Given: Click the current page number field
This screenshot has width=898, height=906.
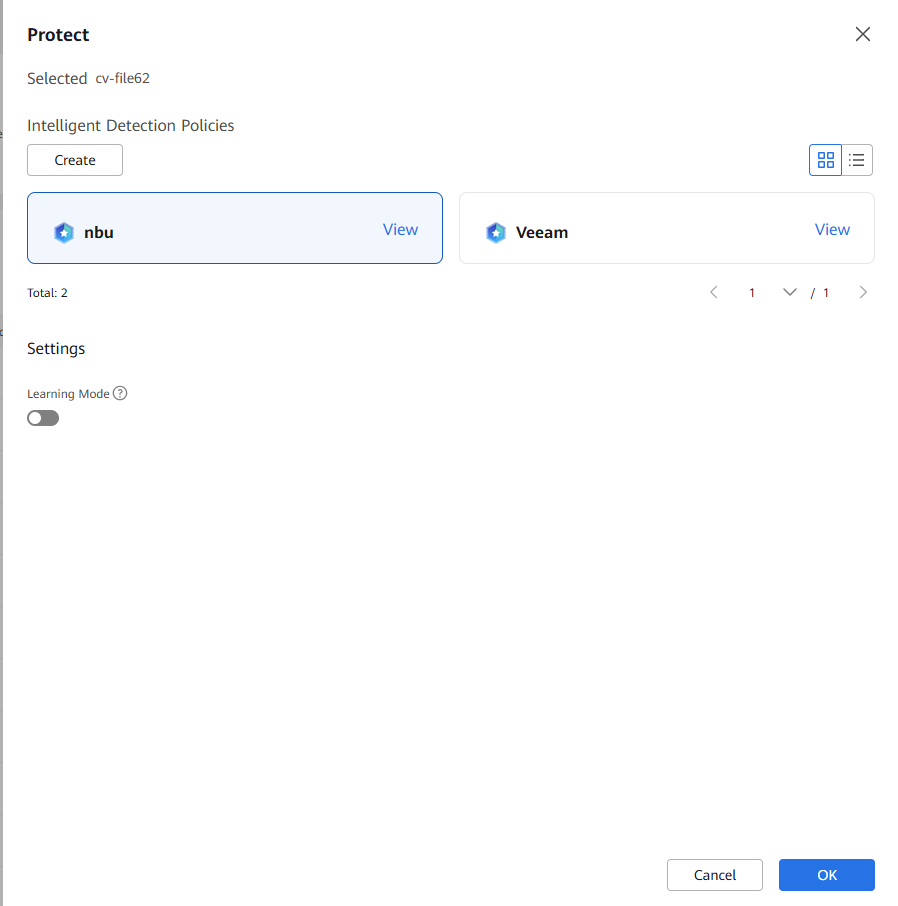Looking at the screenshot, I should tap(752, 293).
